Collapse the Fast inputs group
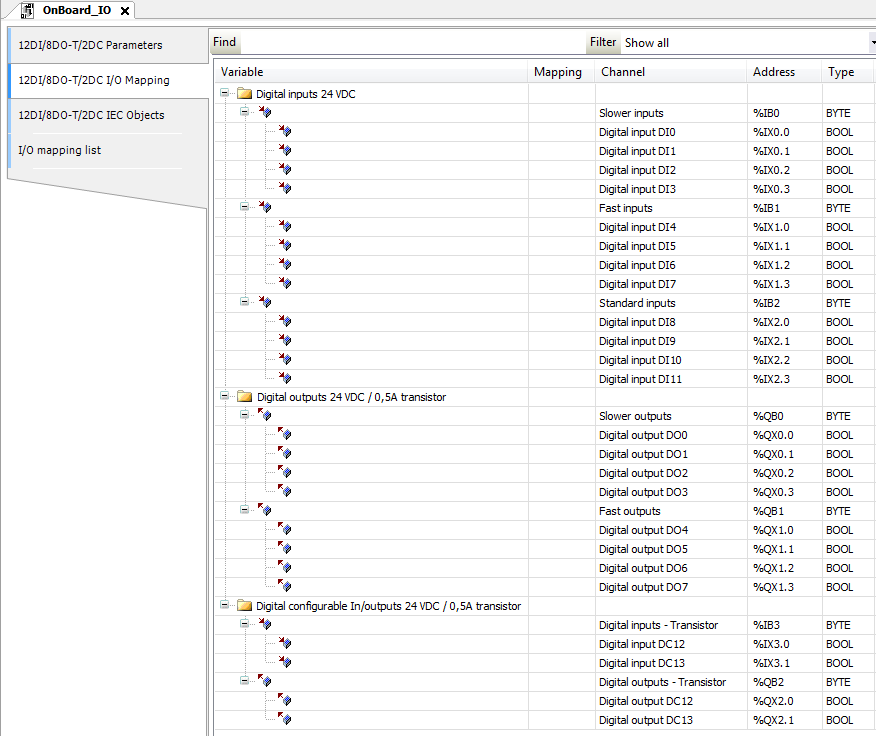 tap(244, 208)
